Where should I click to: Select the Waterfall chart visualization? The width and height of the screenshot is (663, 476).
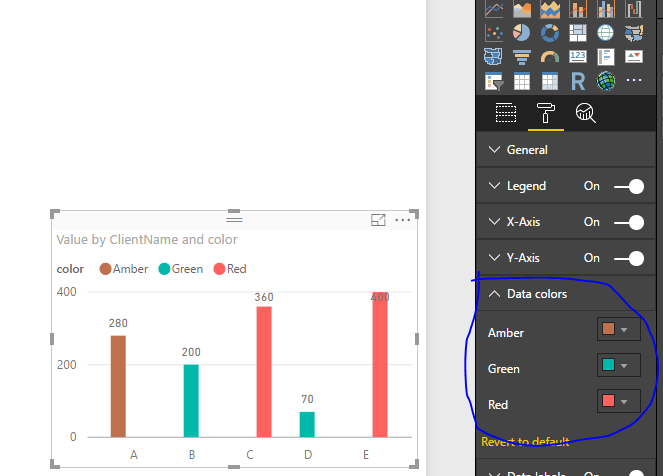pos(634,9)
